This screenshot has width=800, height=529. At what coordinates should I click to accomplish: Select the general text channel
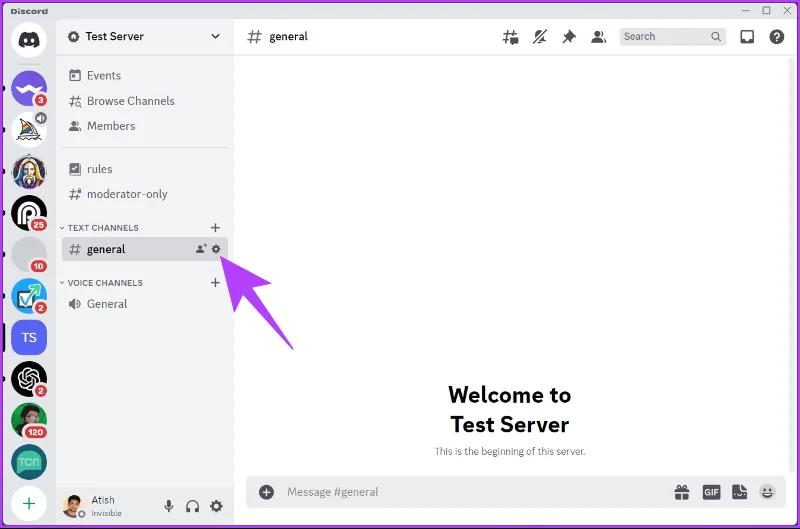[145, 249]
